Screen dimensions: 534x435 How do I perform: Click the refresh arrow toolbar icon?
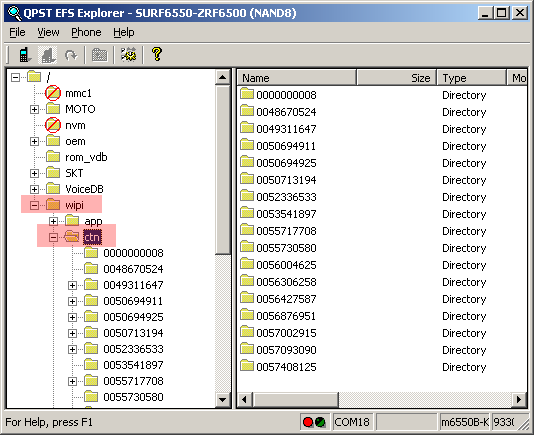click(71, 55)
